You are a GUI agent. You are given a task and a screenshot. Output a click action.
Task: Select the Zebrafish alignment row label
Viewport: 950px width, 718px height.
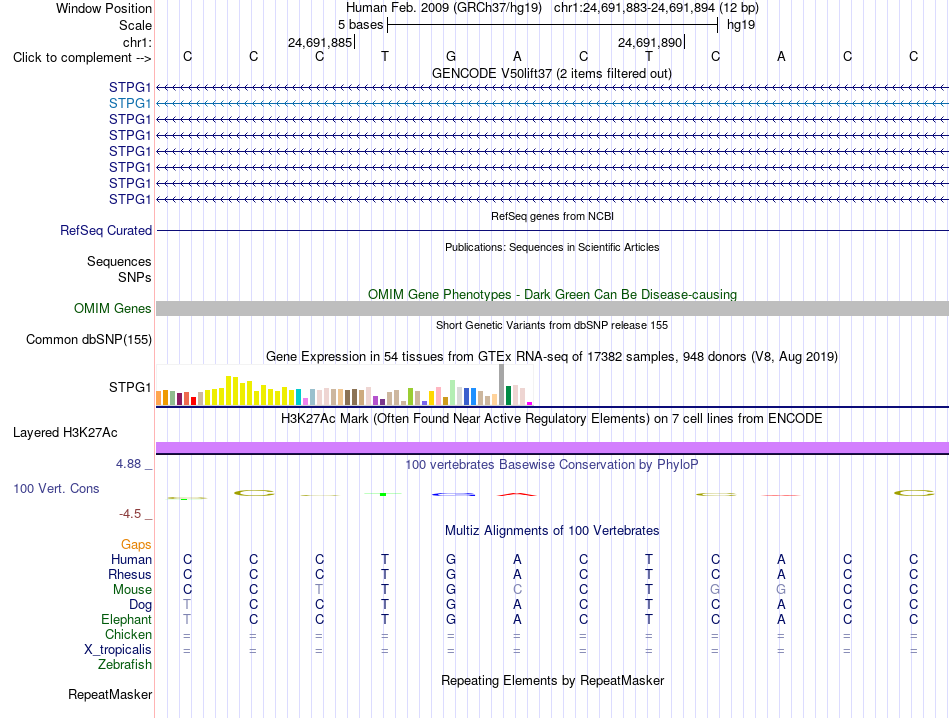click(125, 665)
